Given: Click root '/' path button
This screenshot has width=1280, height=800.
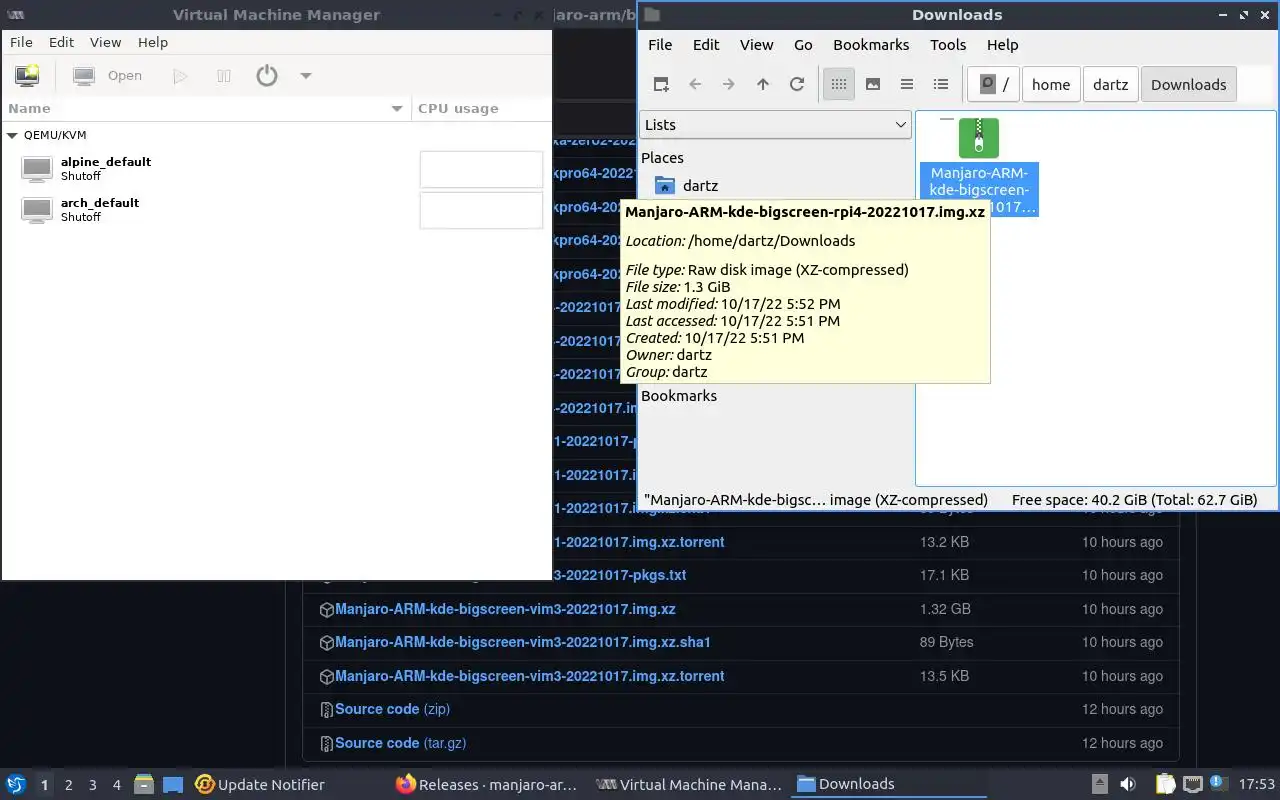Looking at the screenshot, I should [x=994, y=84].
